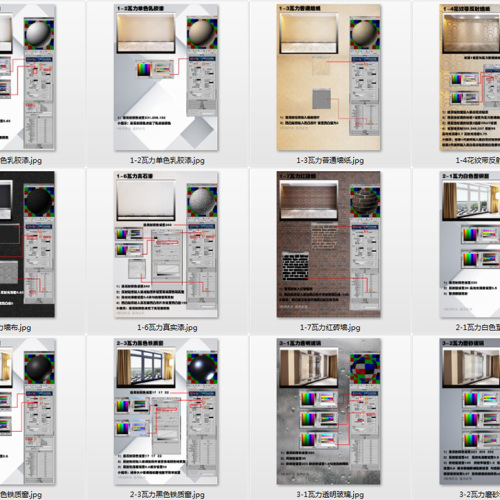Screen dimensions: 500x500
Task: Click the truncated file name 2-1瓦力白色
Action: click(478, 328)
